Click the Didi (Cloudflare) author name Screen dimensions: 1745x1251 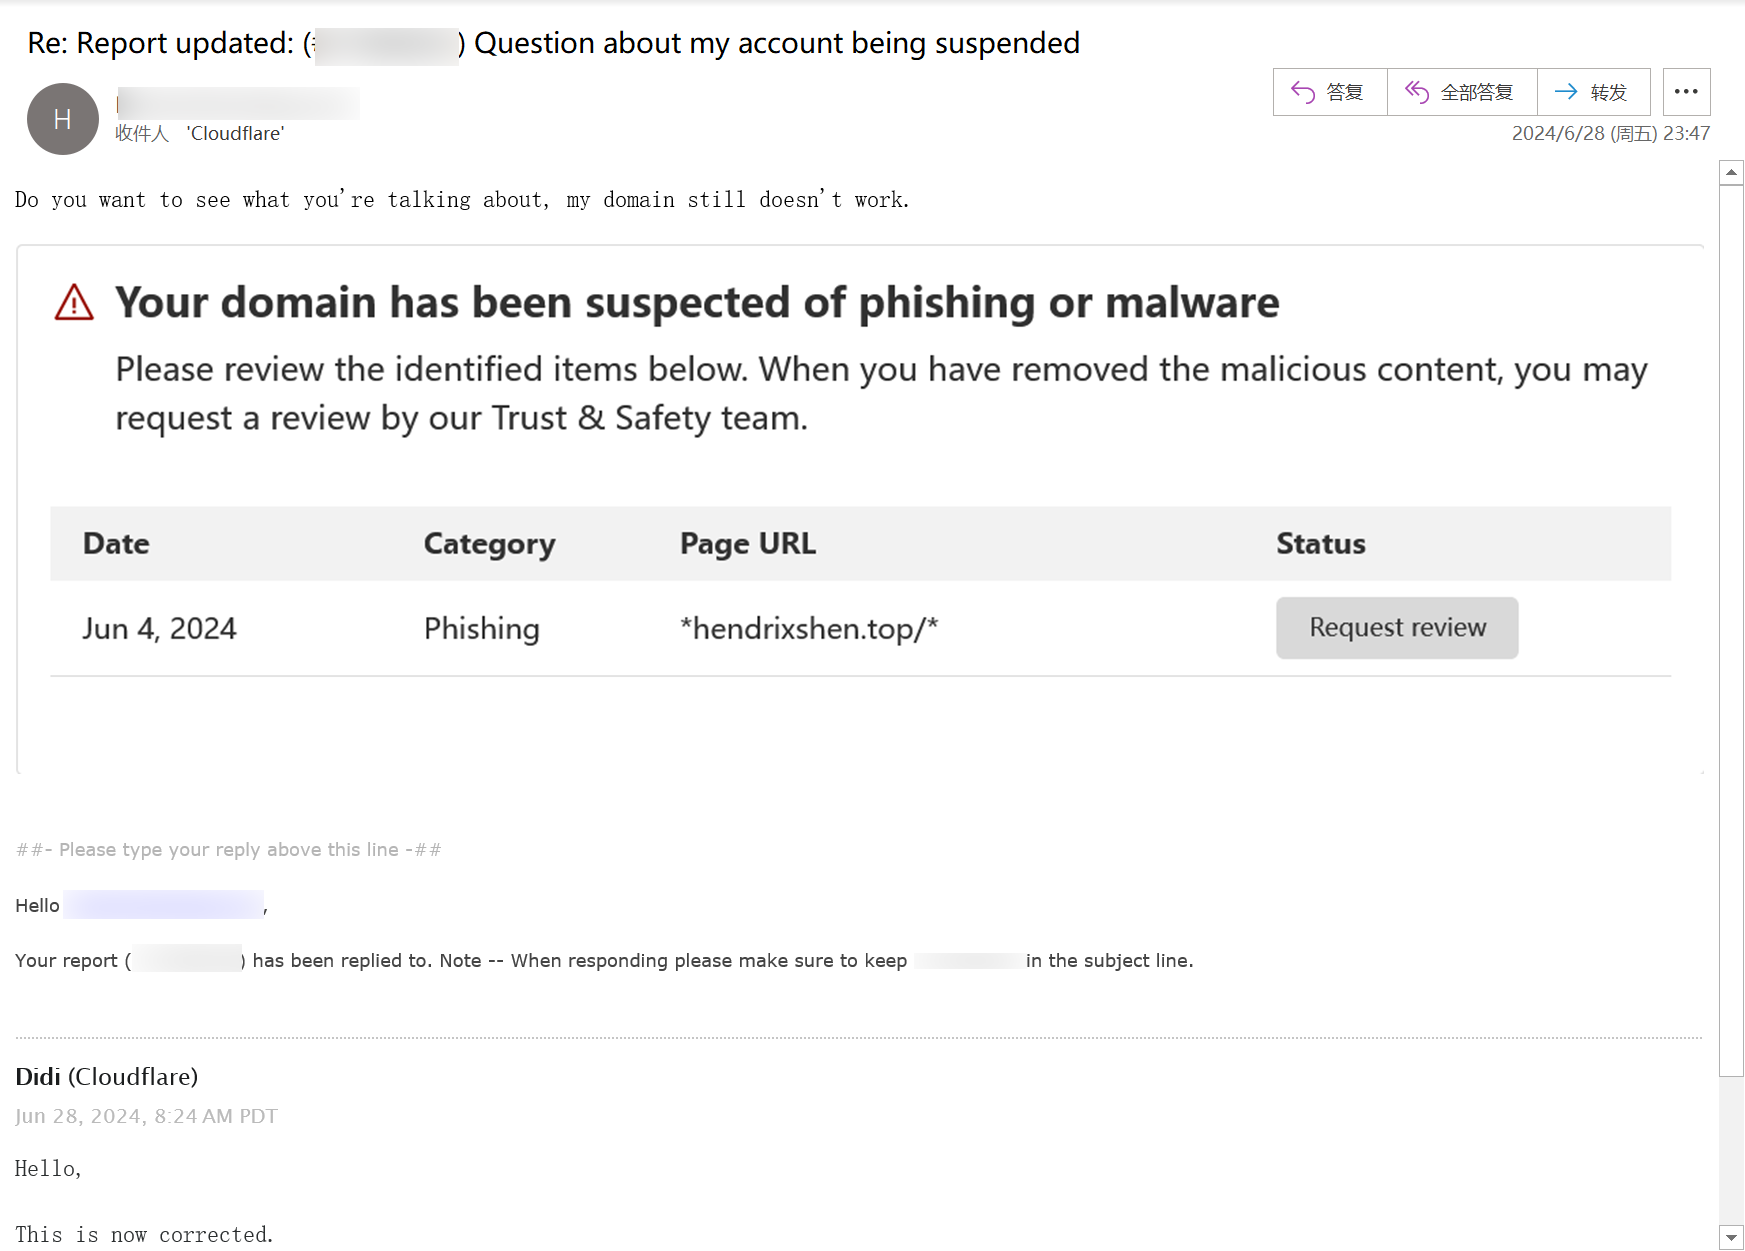pyautogui.click(x=106, y=1077)
